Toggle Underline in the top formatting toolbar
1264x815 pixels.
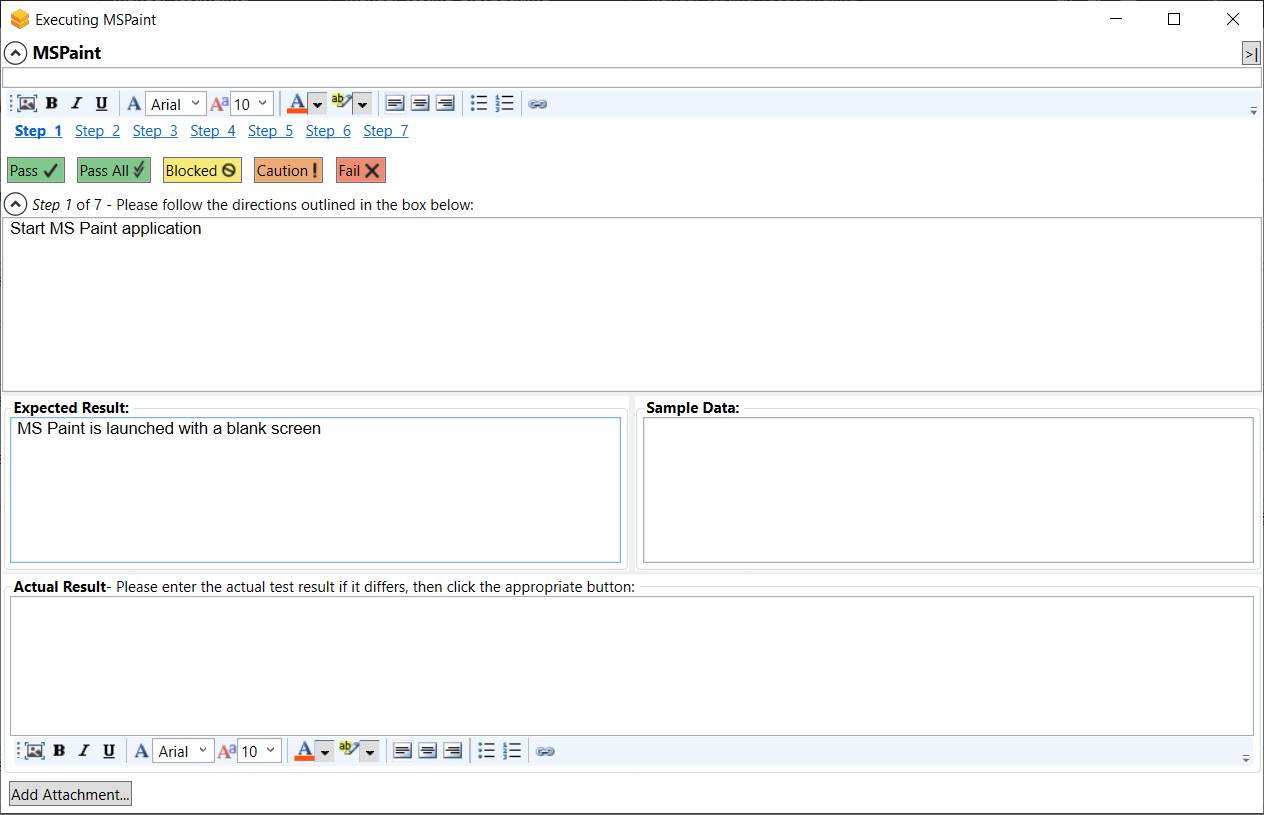pyautogui.click(x=101, y=104)
